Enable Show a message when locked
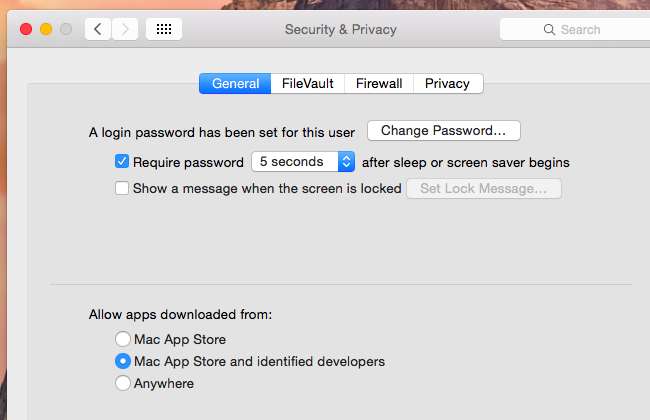 pos(122,188)
